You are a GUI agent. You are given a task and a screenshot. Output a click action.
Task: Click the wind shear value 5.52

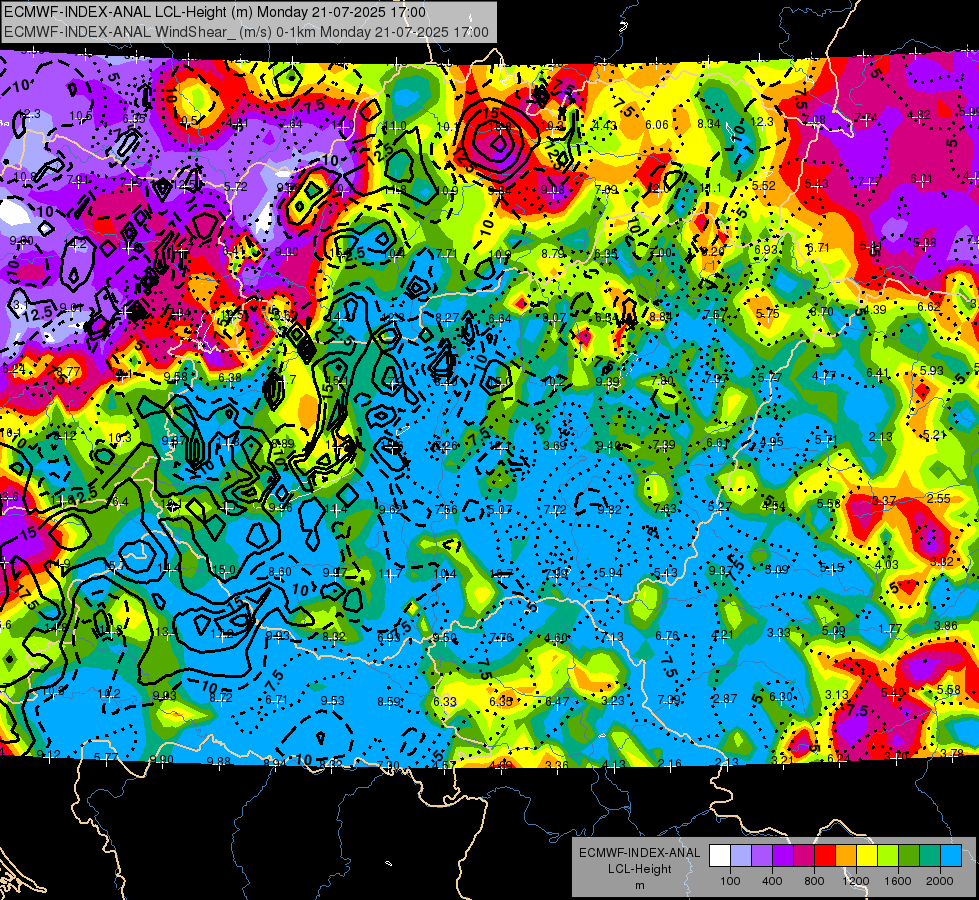pos(764,185)
